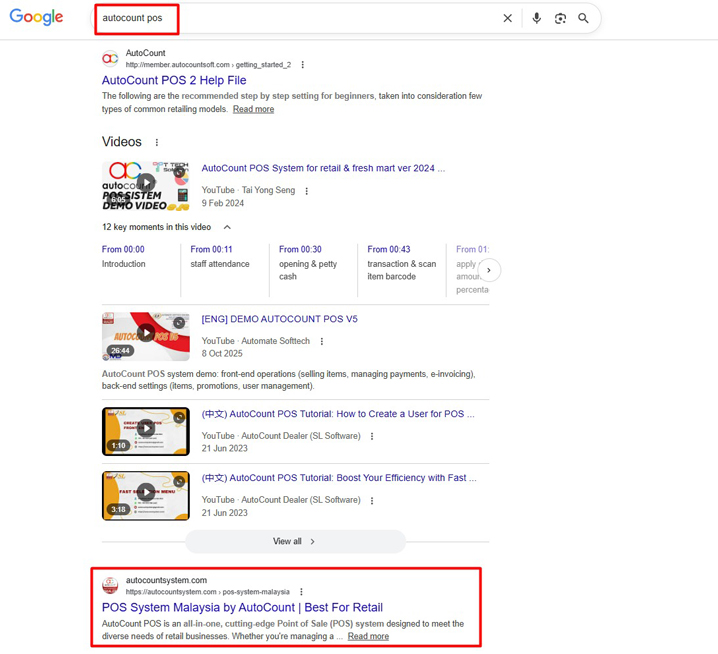Click the Google logo

pos(36,17)
